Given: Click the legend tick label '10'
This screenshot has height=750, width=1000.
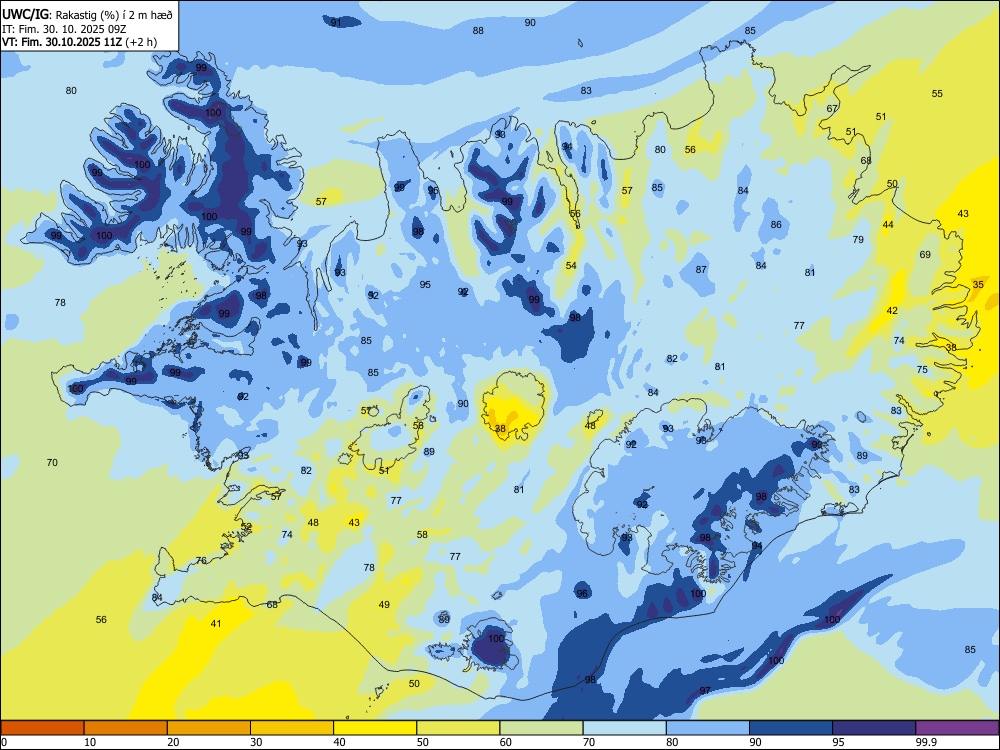Looking at the screenshot, I should click(90, 742).
